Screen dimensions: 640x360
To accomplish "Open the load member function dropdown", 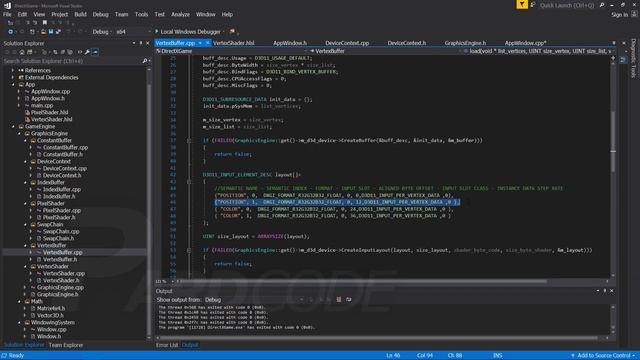I will (x=539, y=51).
